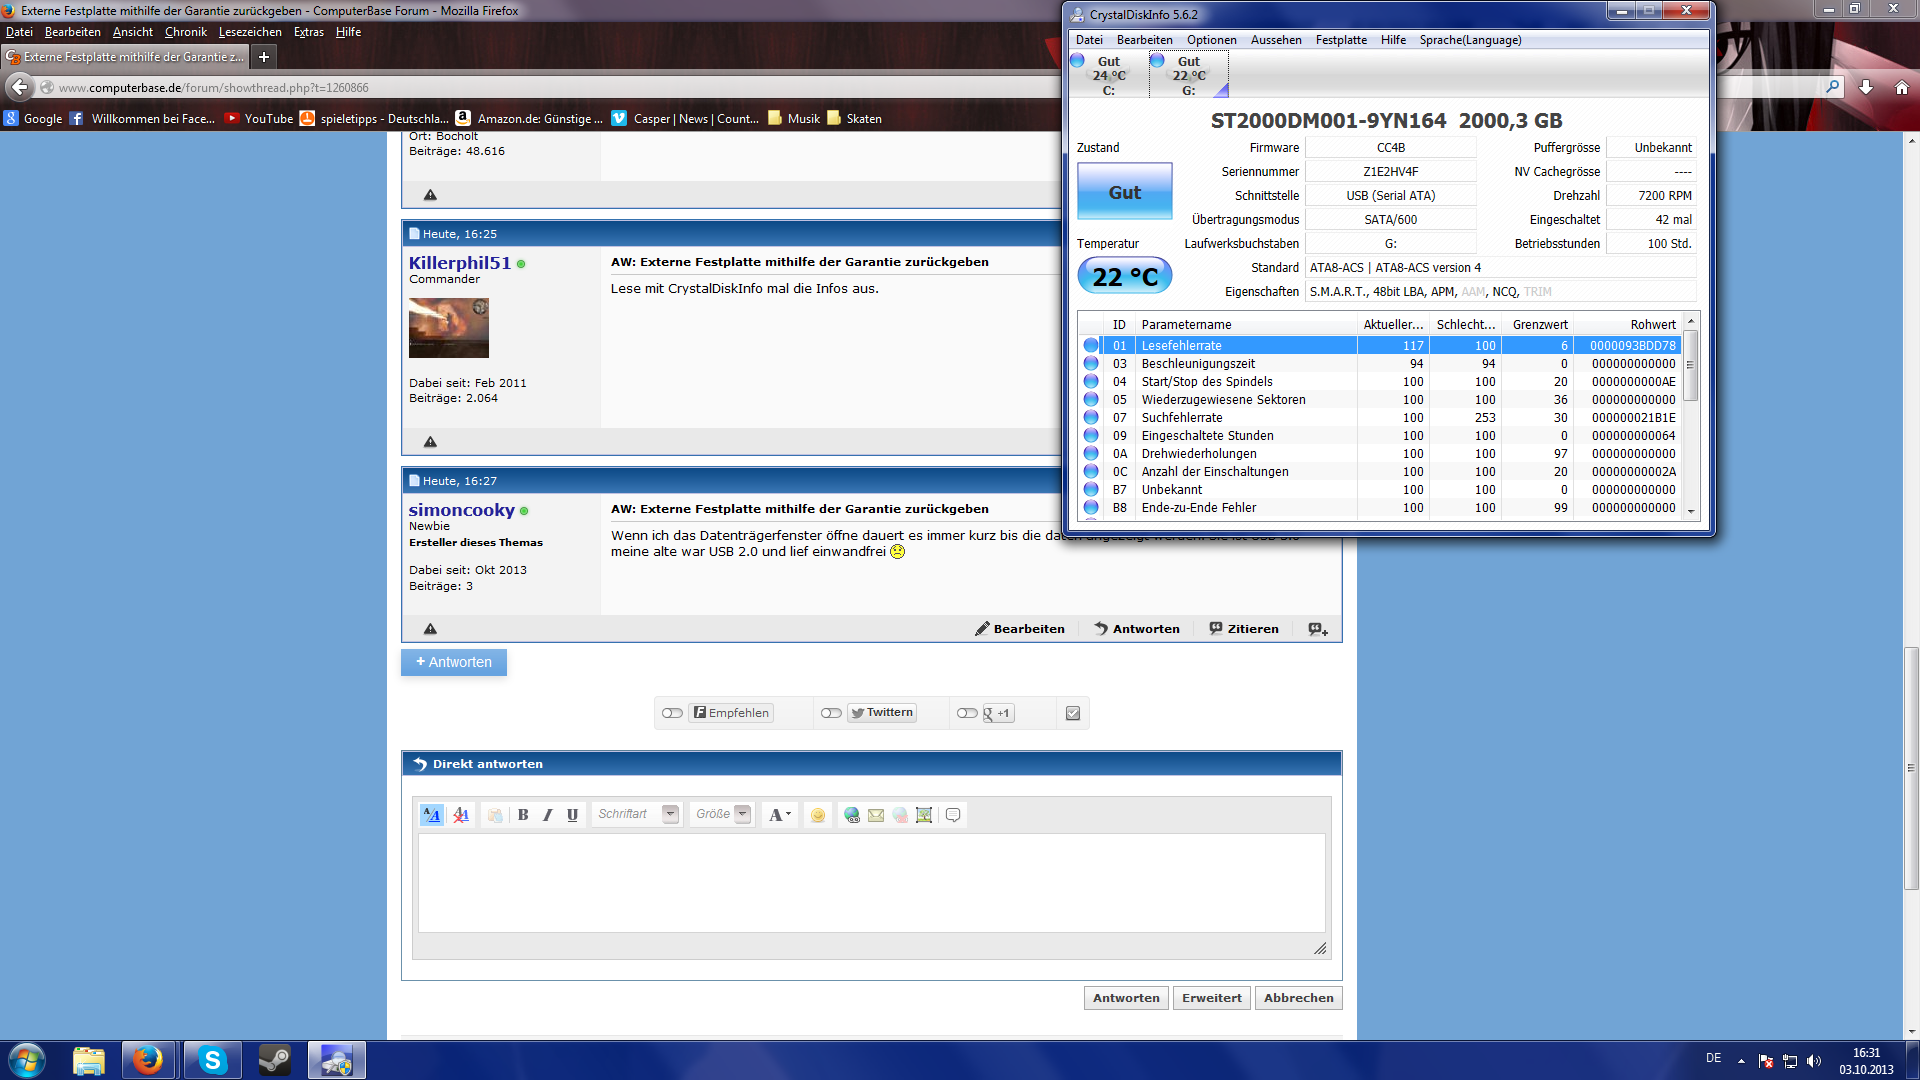Click the quote speech bubble icon

point(953,815)
